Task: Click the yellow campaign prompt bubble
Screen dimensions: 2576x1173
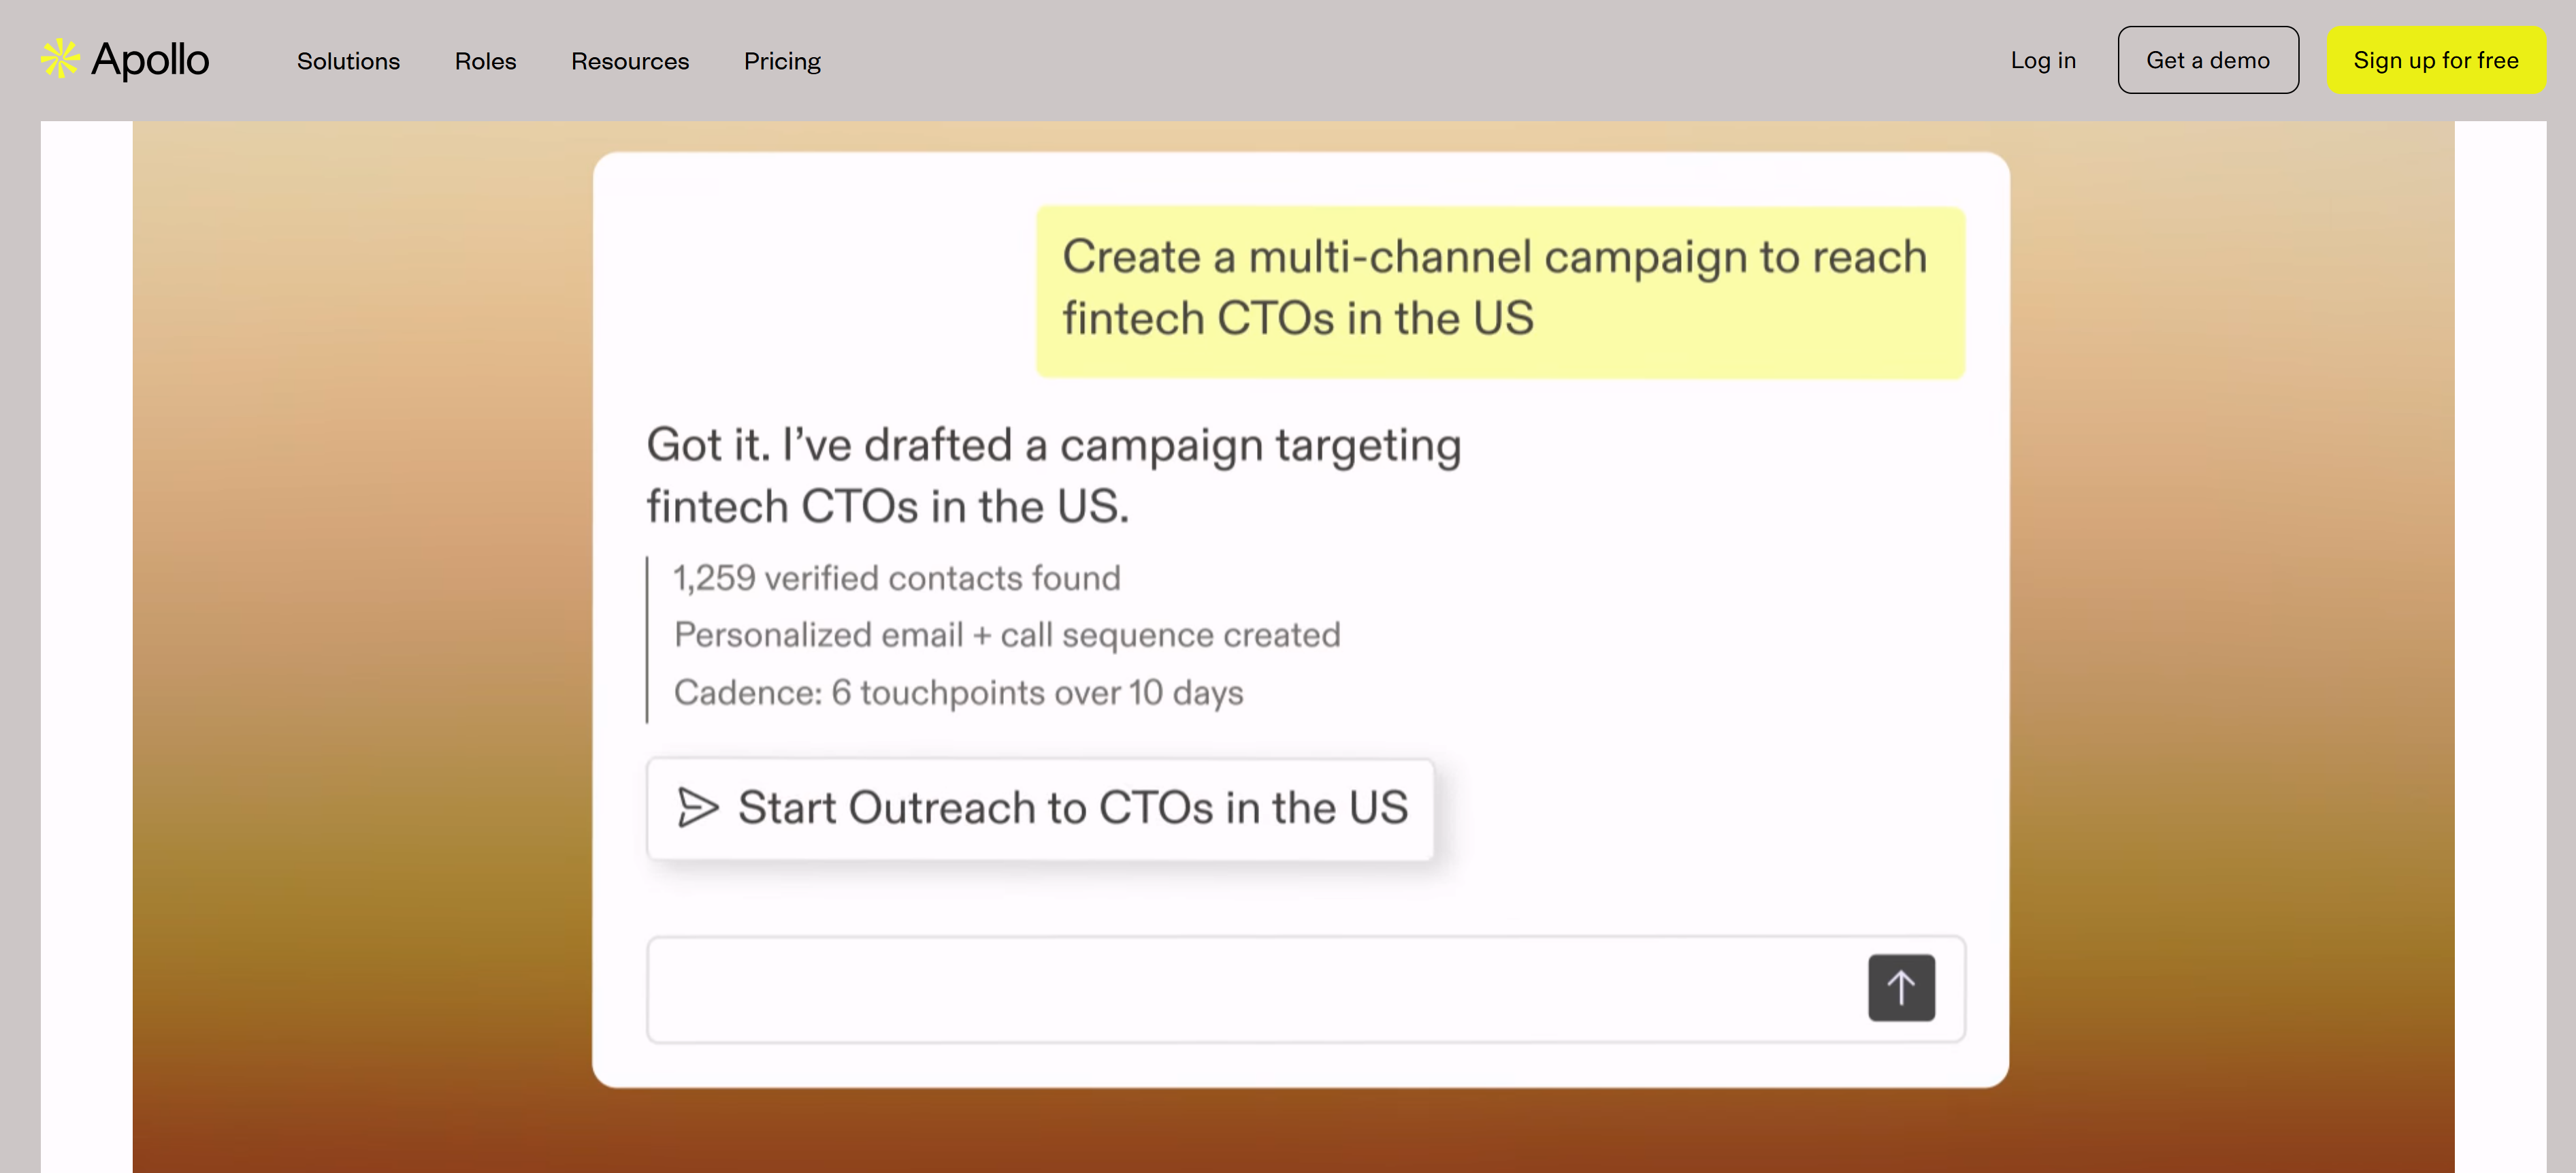Action: (1499, 291)
